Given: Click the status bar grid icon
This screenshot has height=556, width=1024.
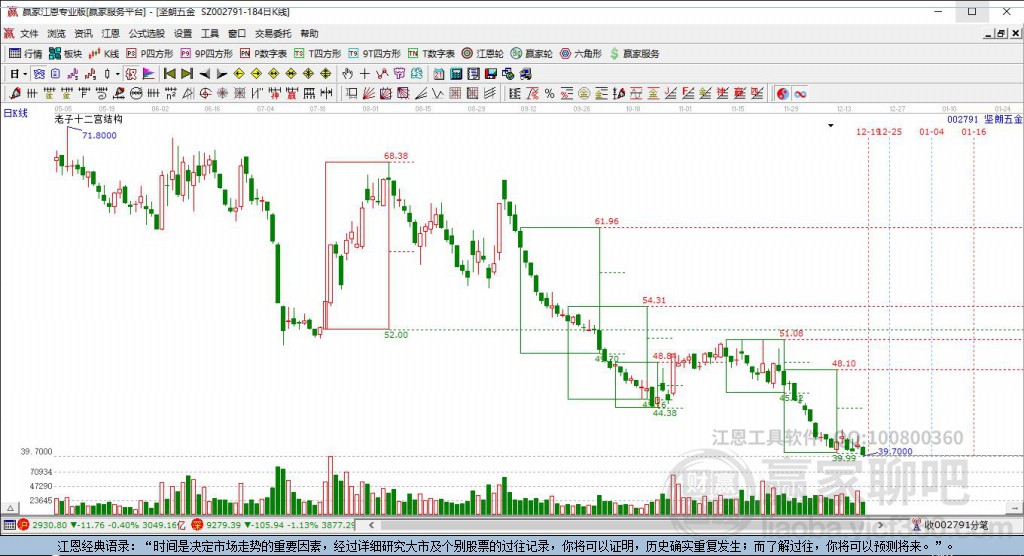Looking at the screenshot, I should point(9,525).
